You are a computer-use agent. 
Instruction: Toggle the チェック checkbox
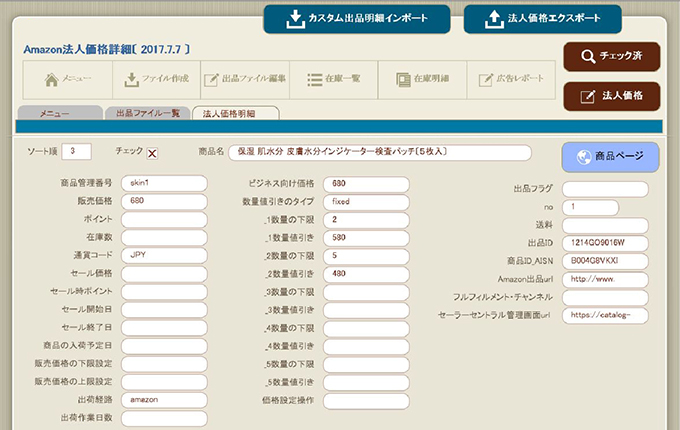click(x=152, y=153)
